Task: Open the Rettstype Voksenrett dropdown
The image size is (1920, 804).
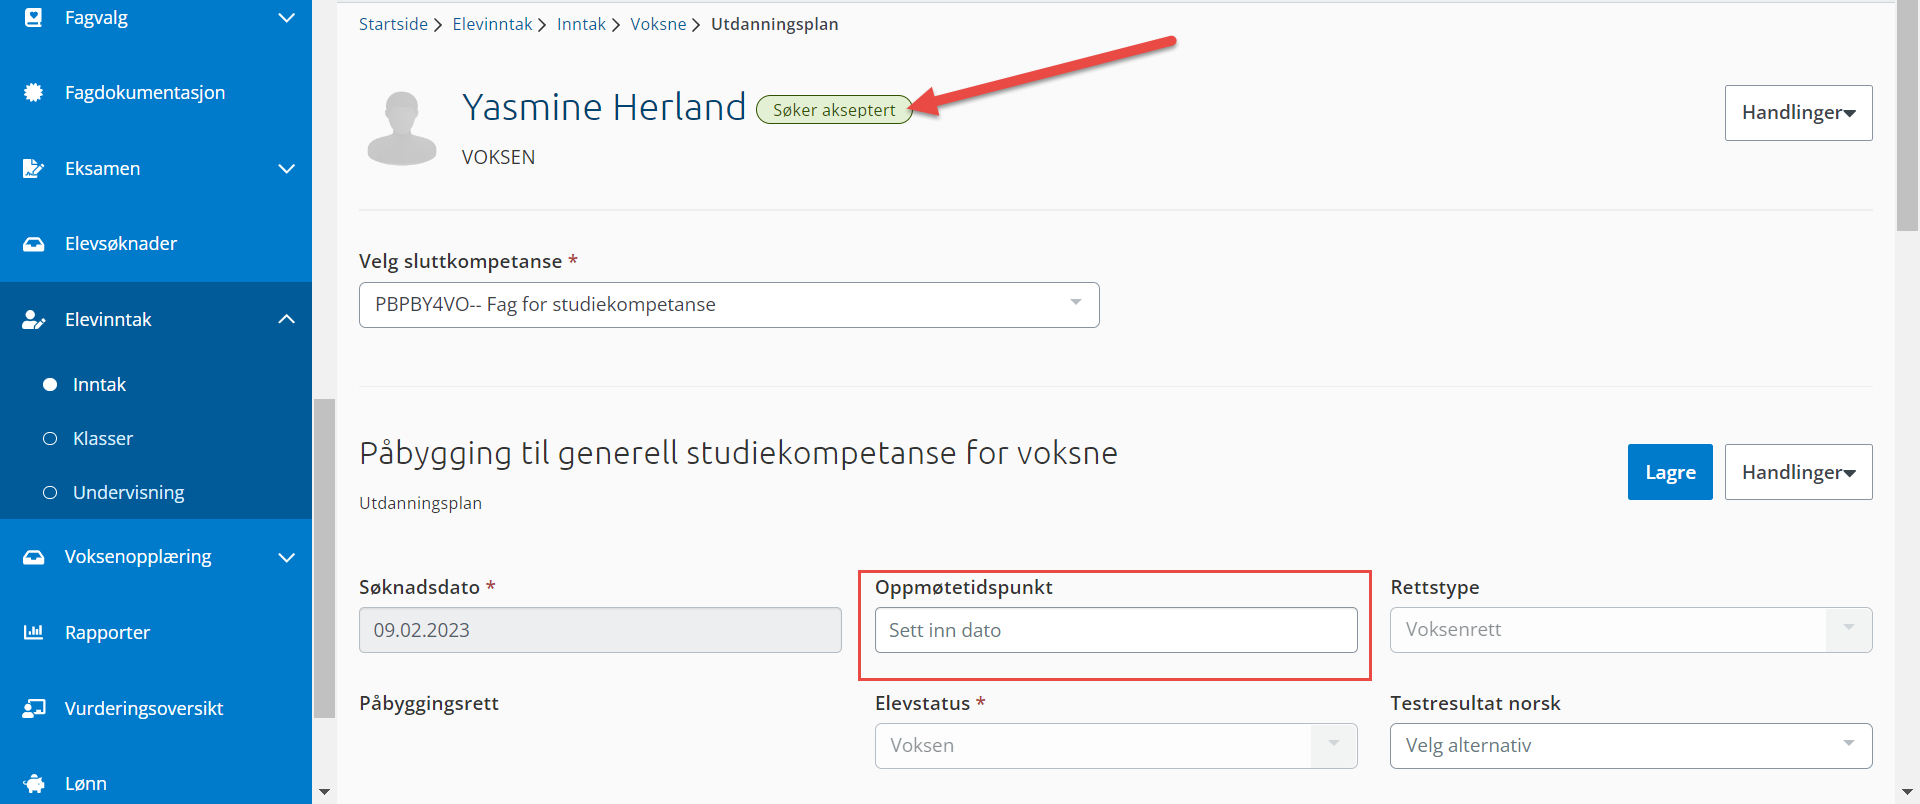Action: 1631,630
